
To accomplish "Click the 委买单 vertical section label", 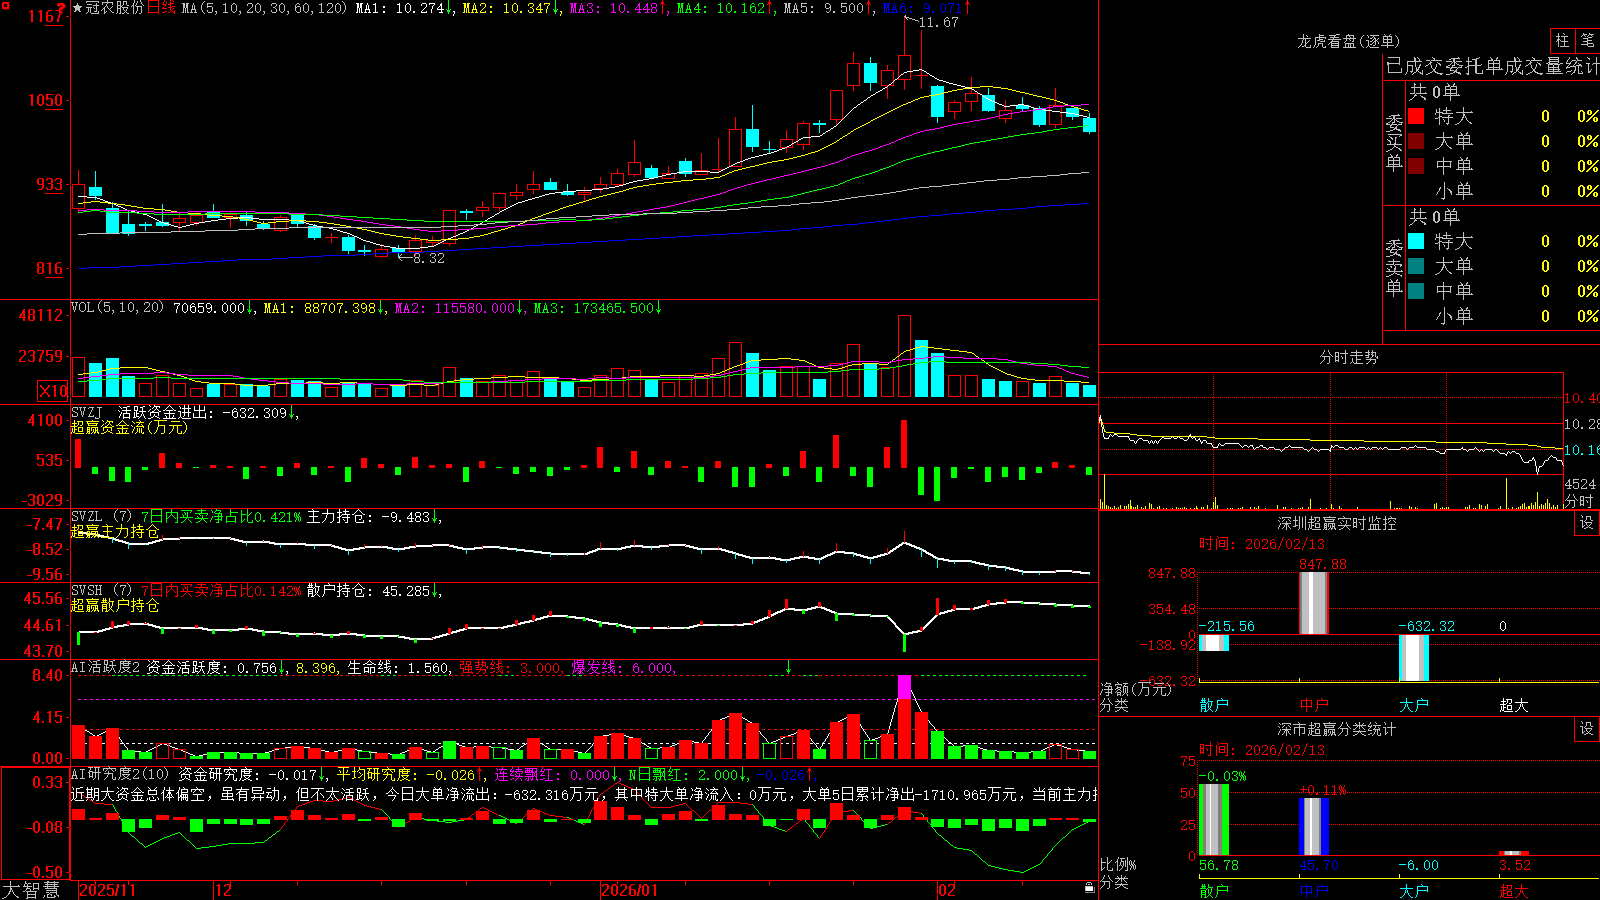I will pyautogui.click(x=1394, y=143).
